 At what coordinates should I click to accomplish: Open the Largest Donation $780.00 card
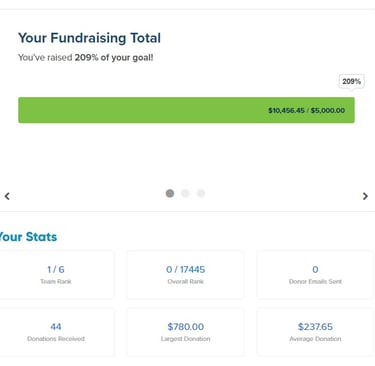[x=185, y=332]
